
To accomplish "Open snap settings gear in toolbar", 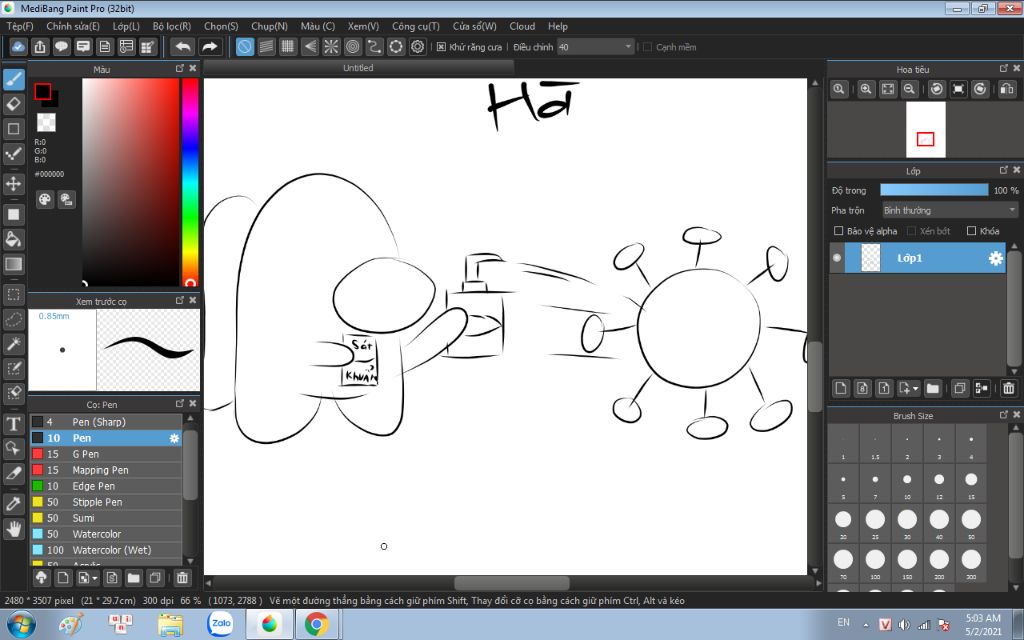I will click(x=417, y=47).
